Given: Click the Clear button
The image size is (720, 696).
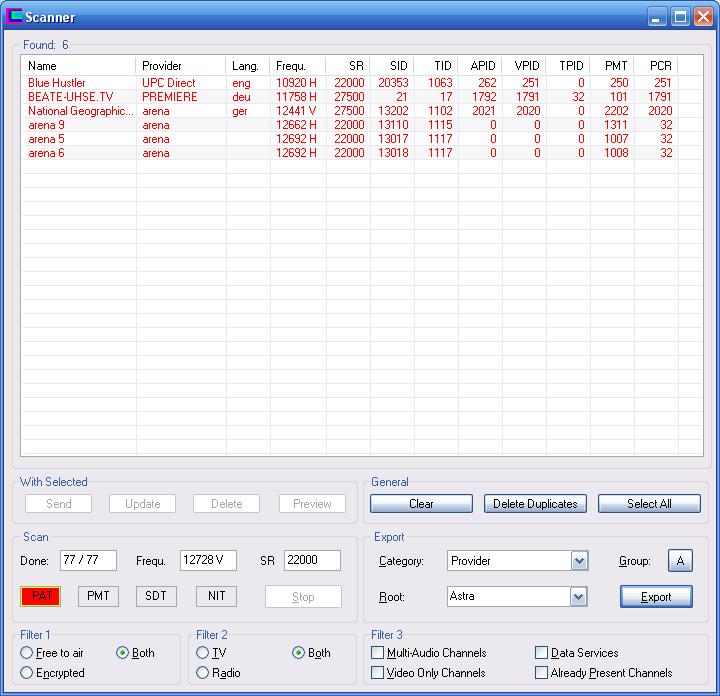Looking at the screenshot, I should [x=421, y=504].
